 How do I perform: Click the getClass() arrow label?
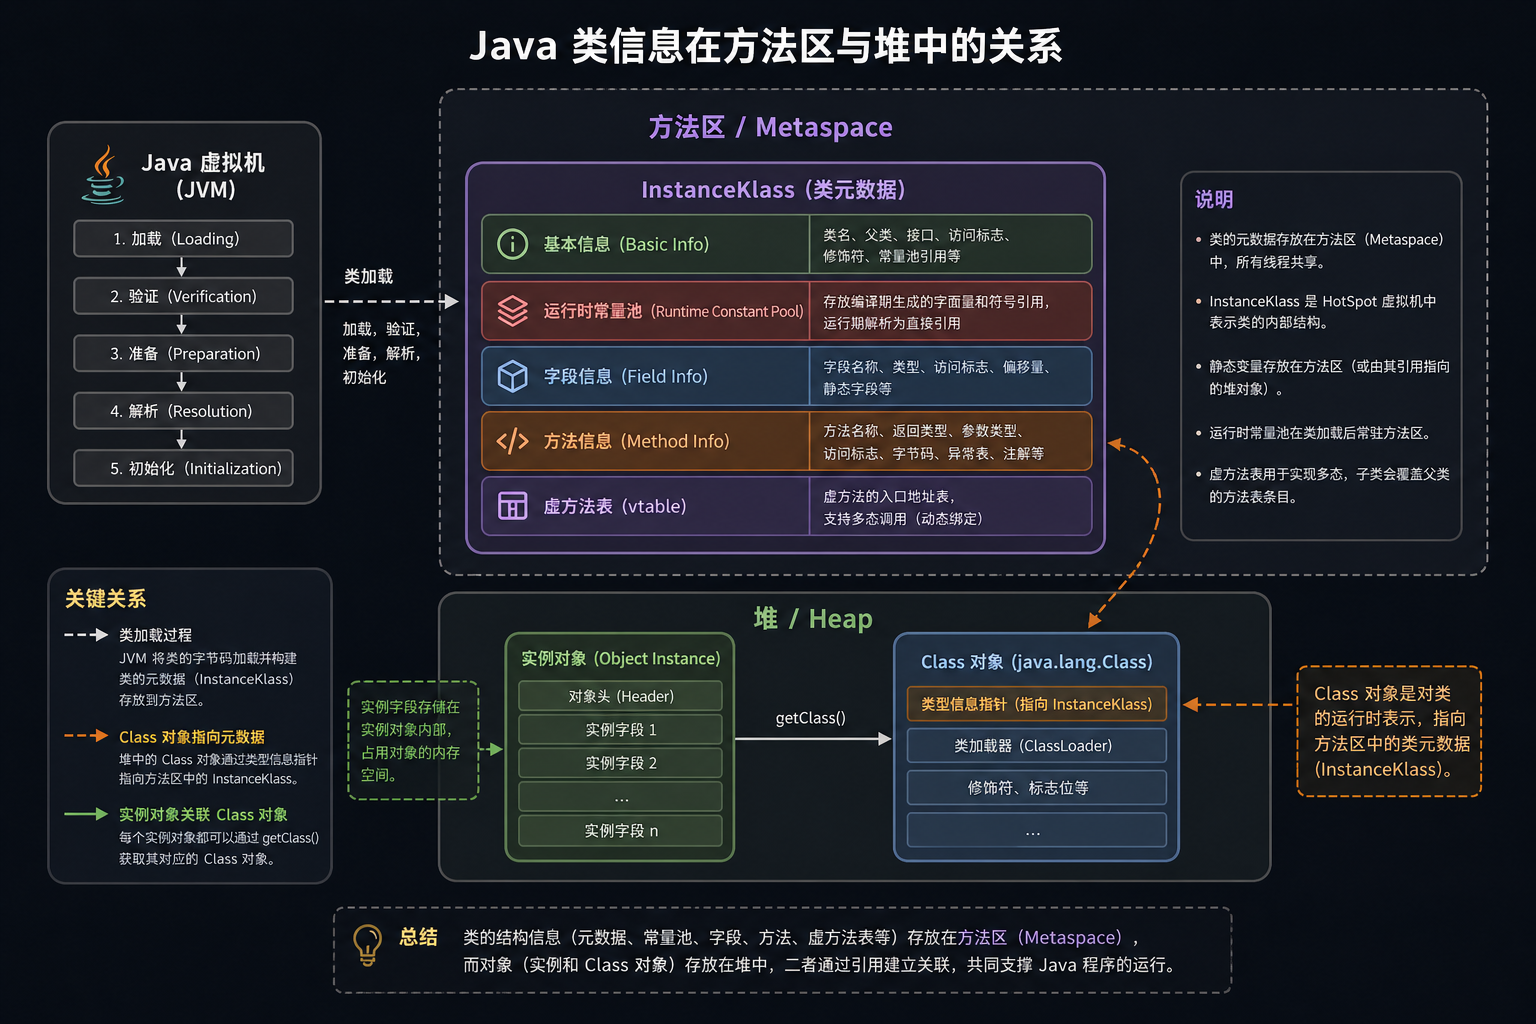pos(811,718)
